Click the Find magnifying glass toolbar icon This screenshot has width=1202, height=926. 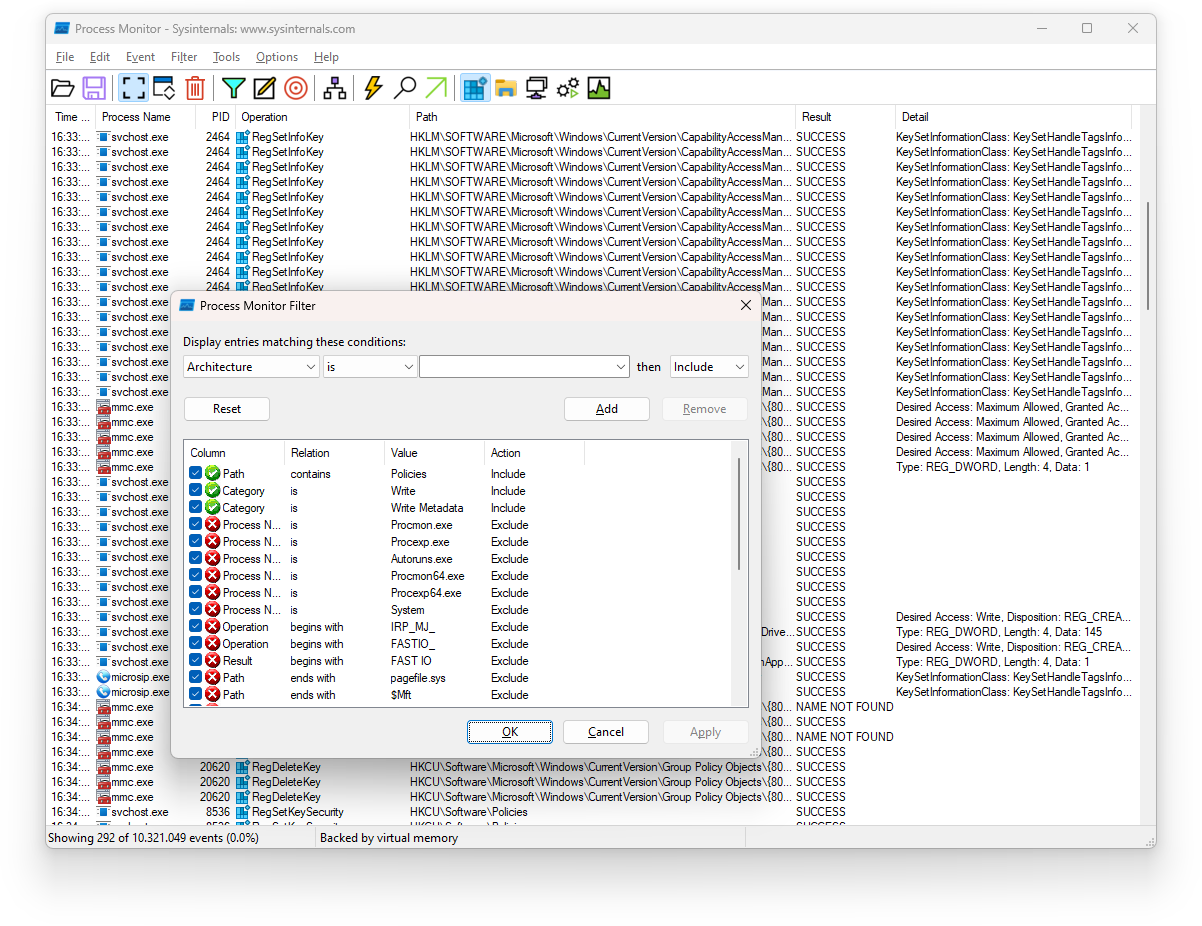point(404,88)
